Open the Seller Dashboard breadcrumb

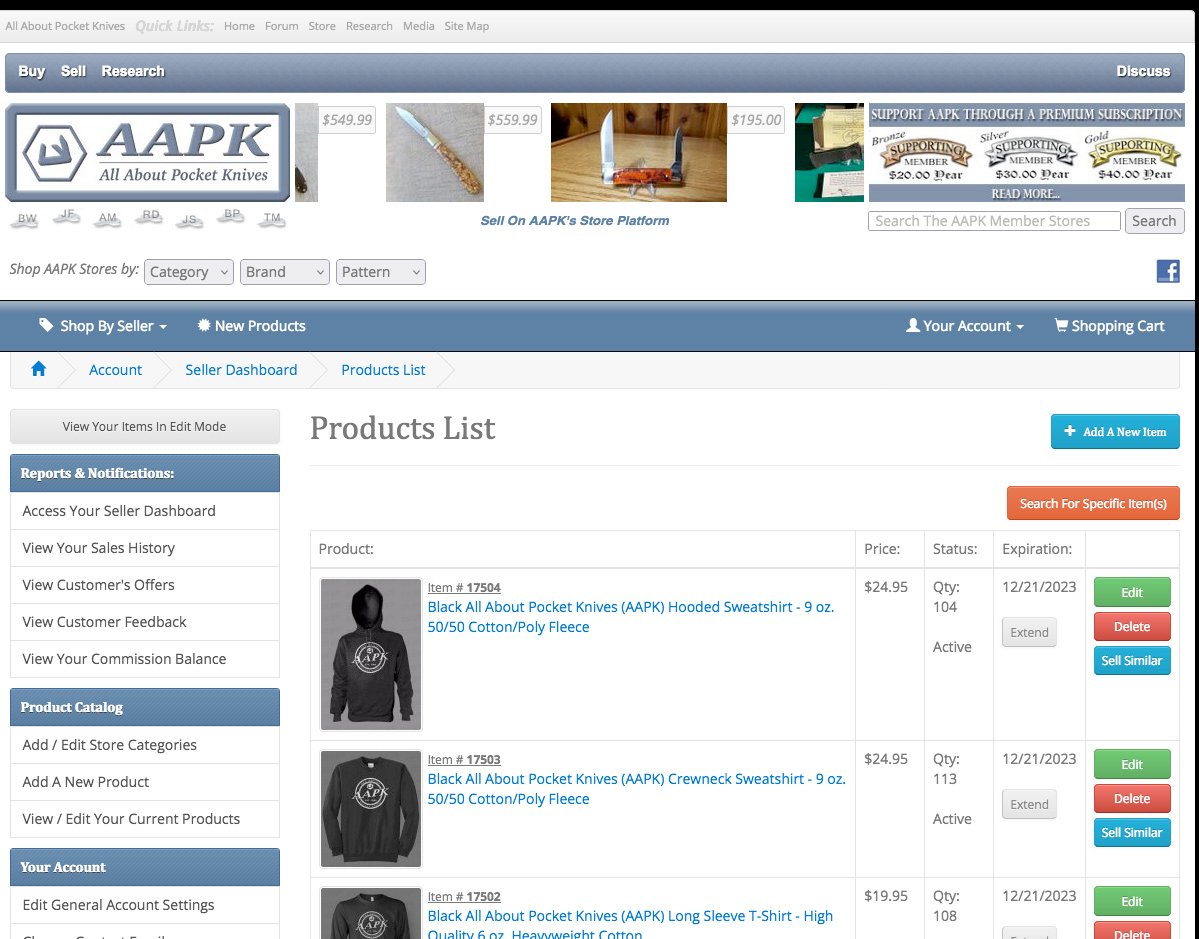coord(241,369)
